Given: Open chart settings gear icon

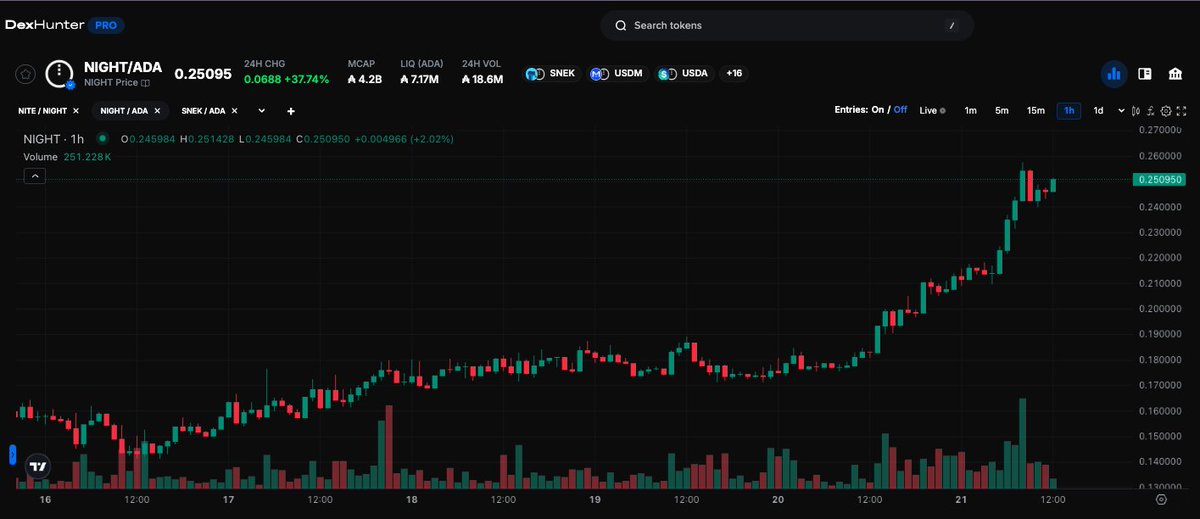Looking at the screenshot, I should tap(1166, 111).
